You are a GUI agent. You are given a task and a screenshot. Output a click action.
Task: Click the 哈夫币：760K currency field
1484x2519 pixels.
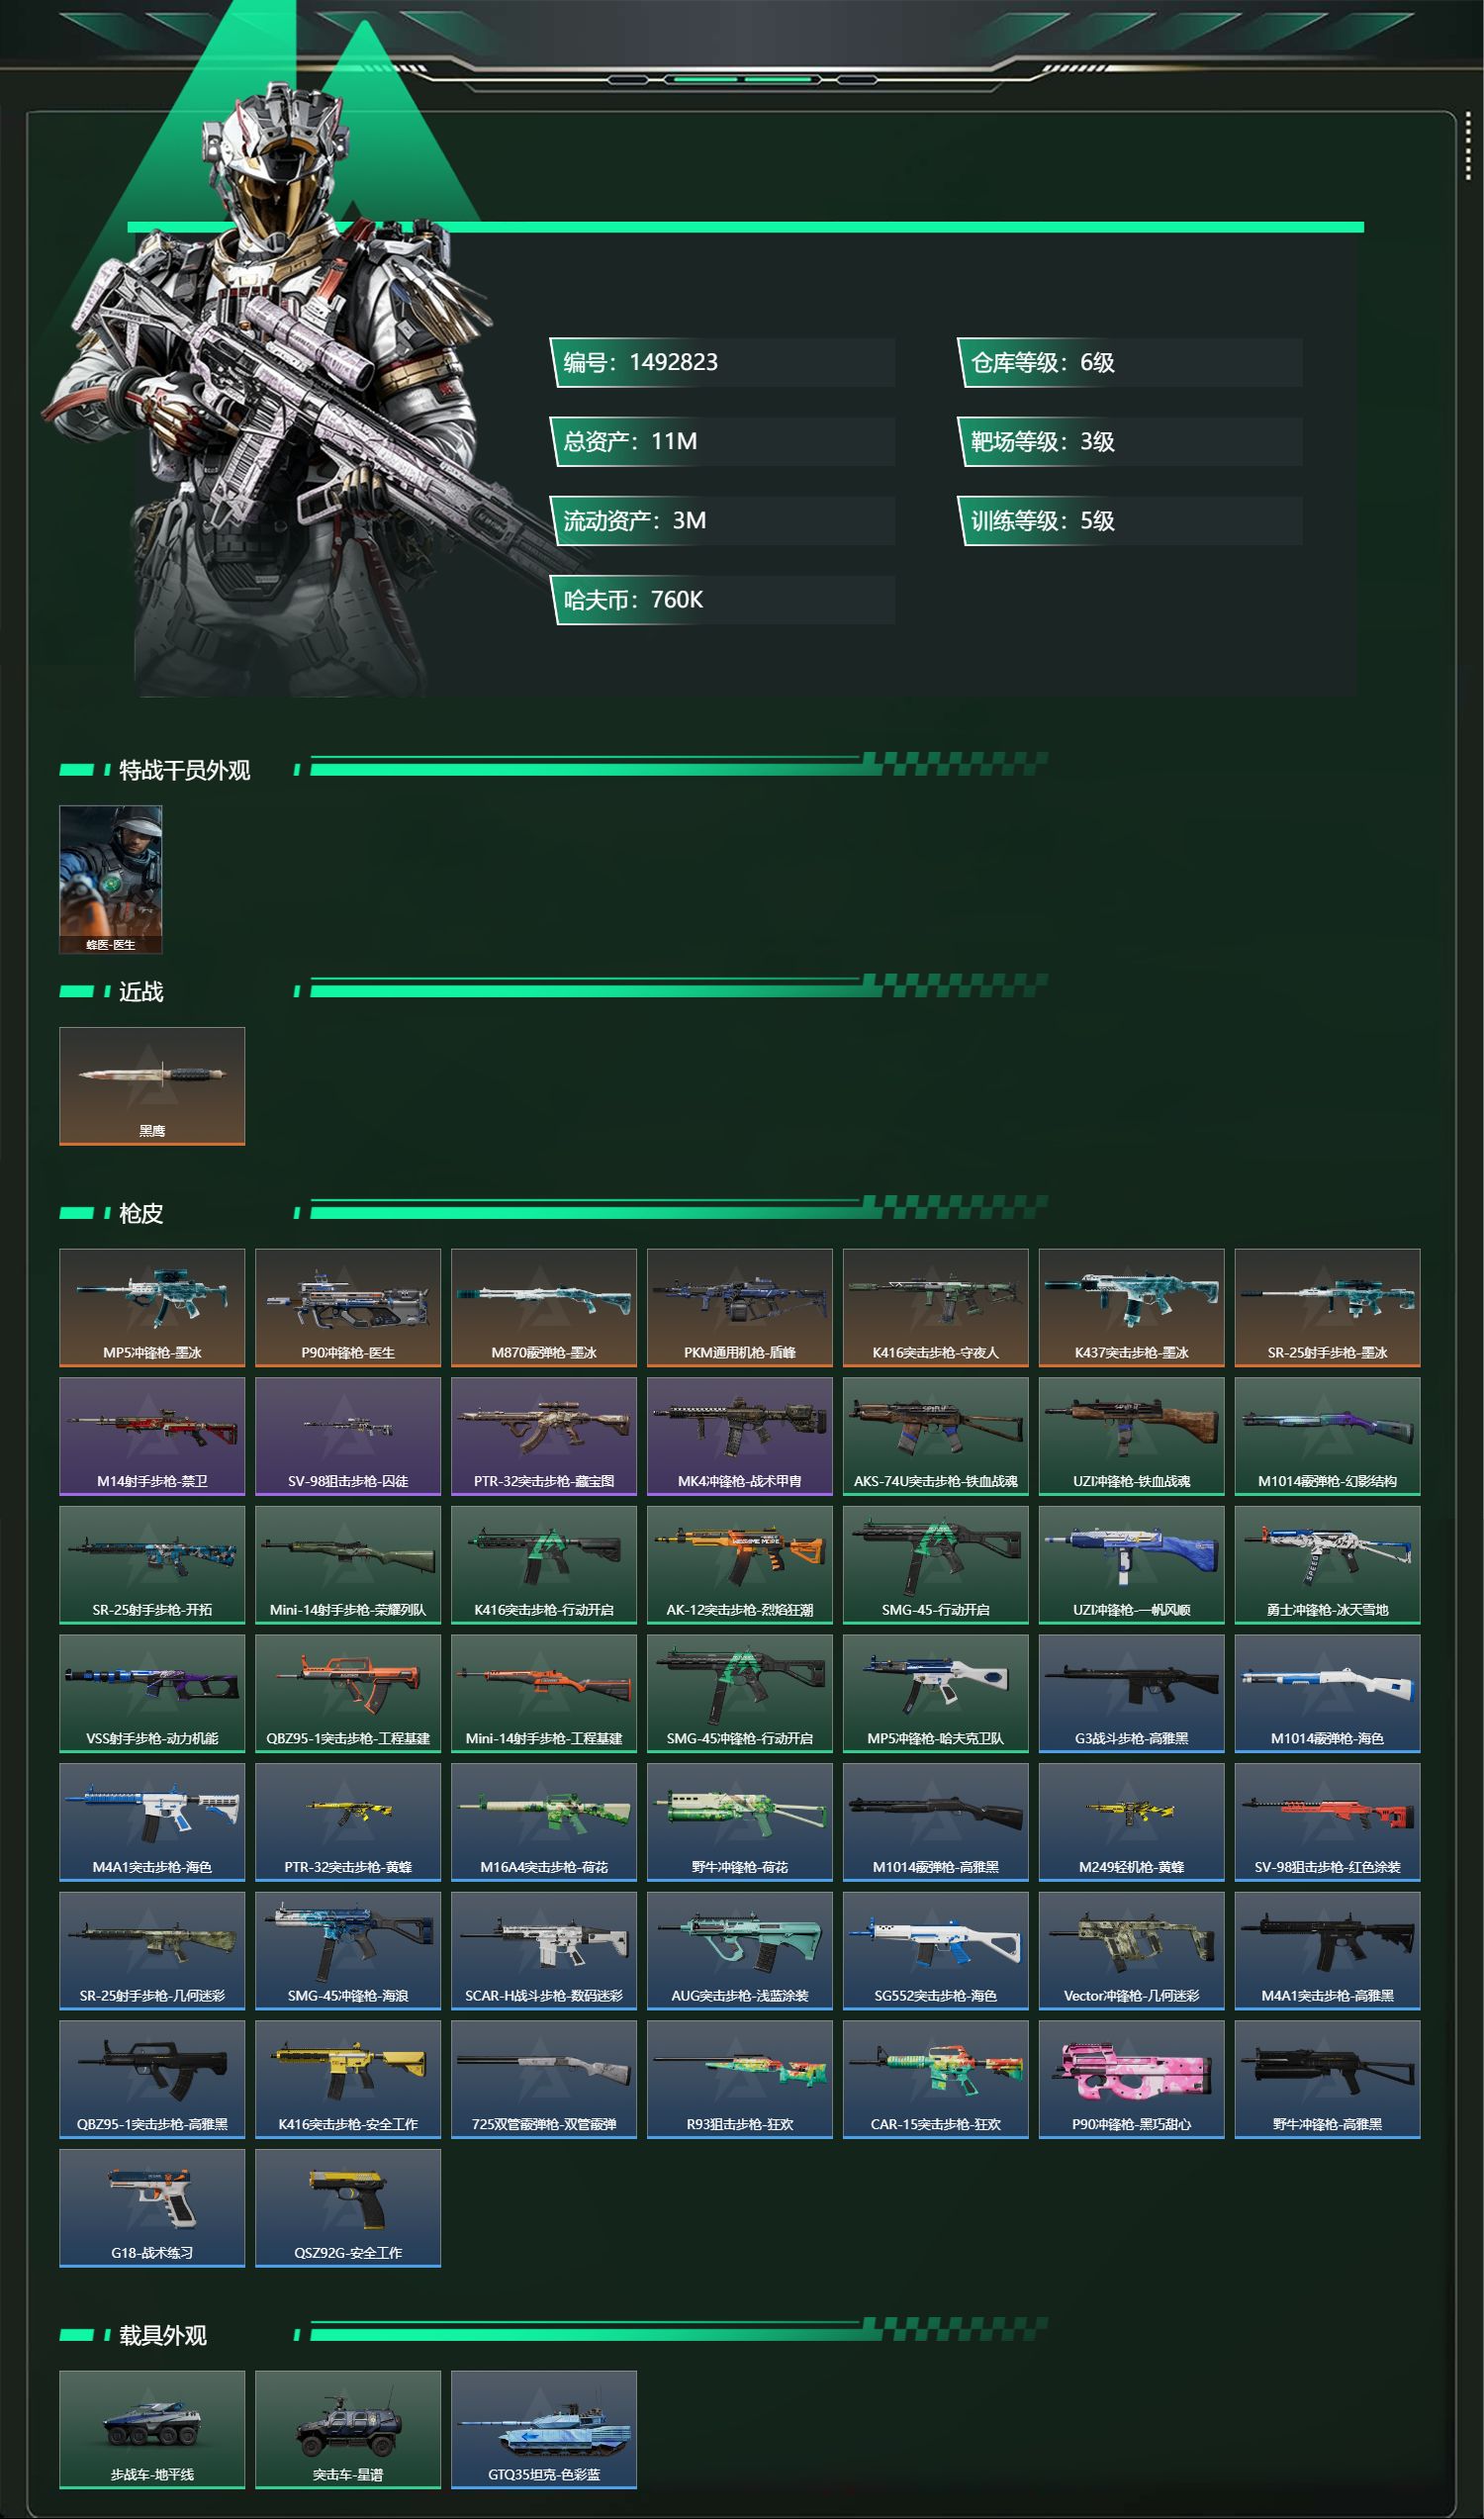[x=723, y=599]
